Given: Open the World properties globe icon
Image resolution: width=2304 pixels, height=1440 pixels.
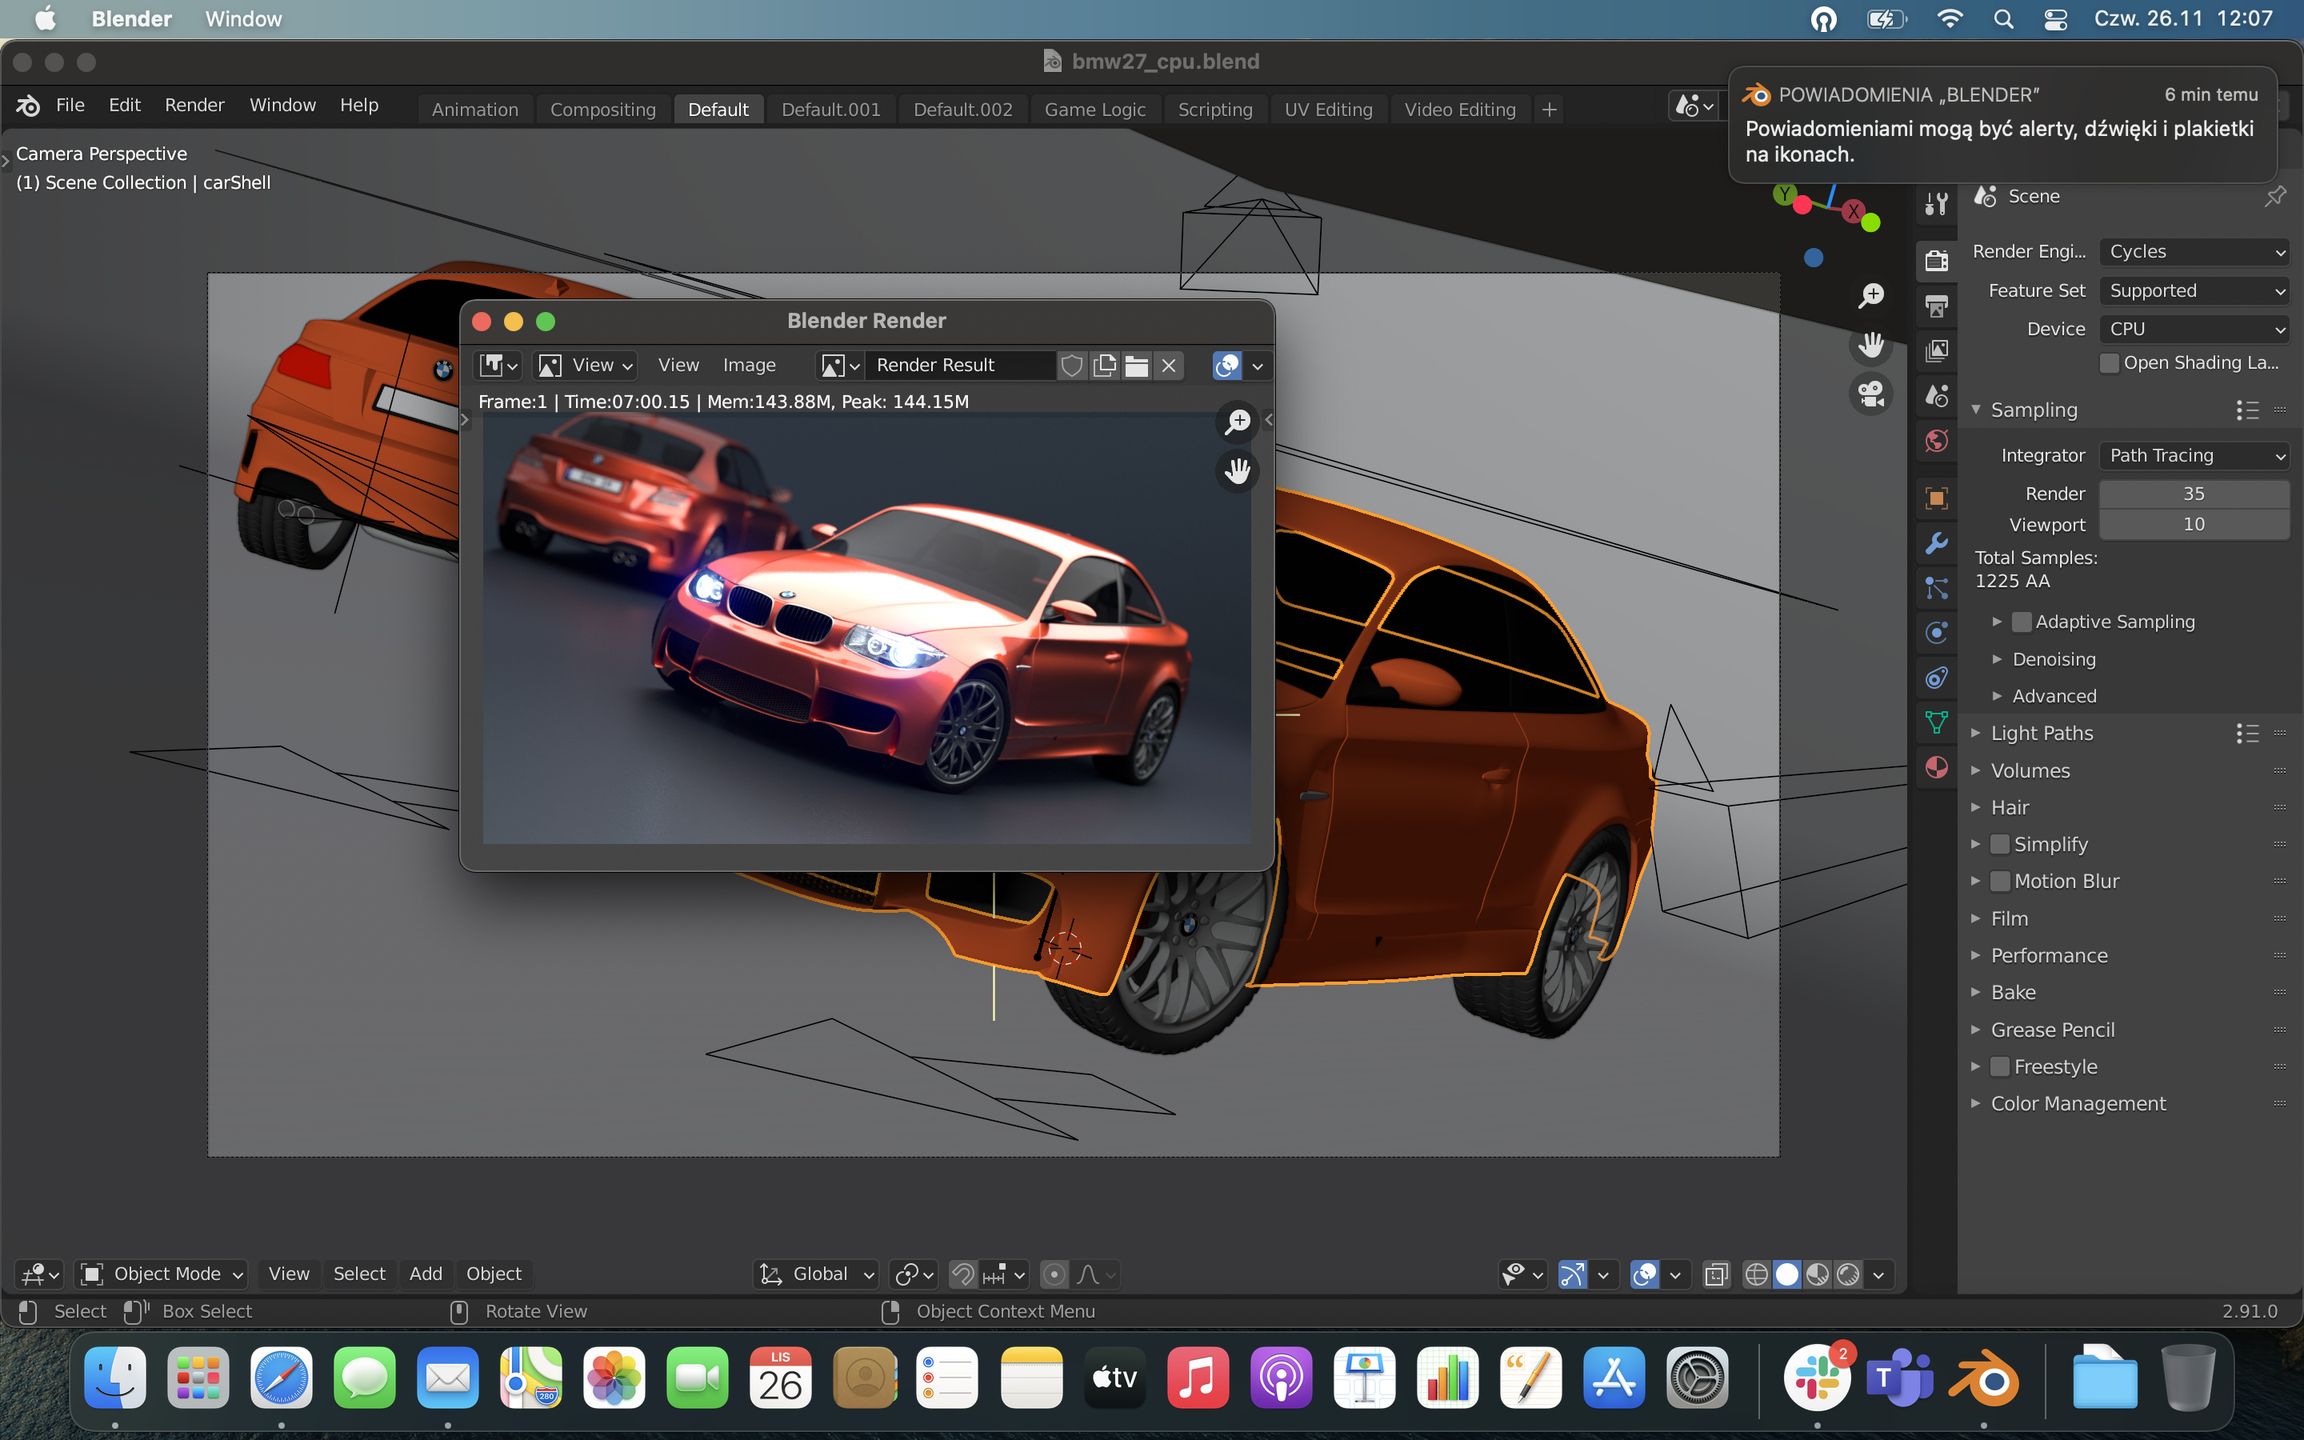Looking at the screenshot, I should [1937, 441].
